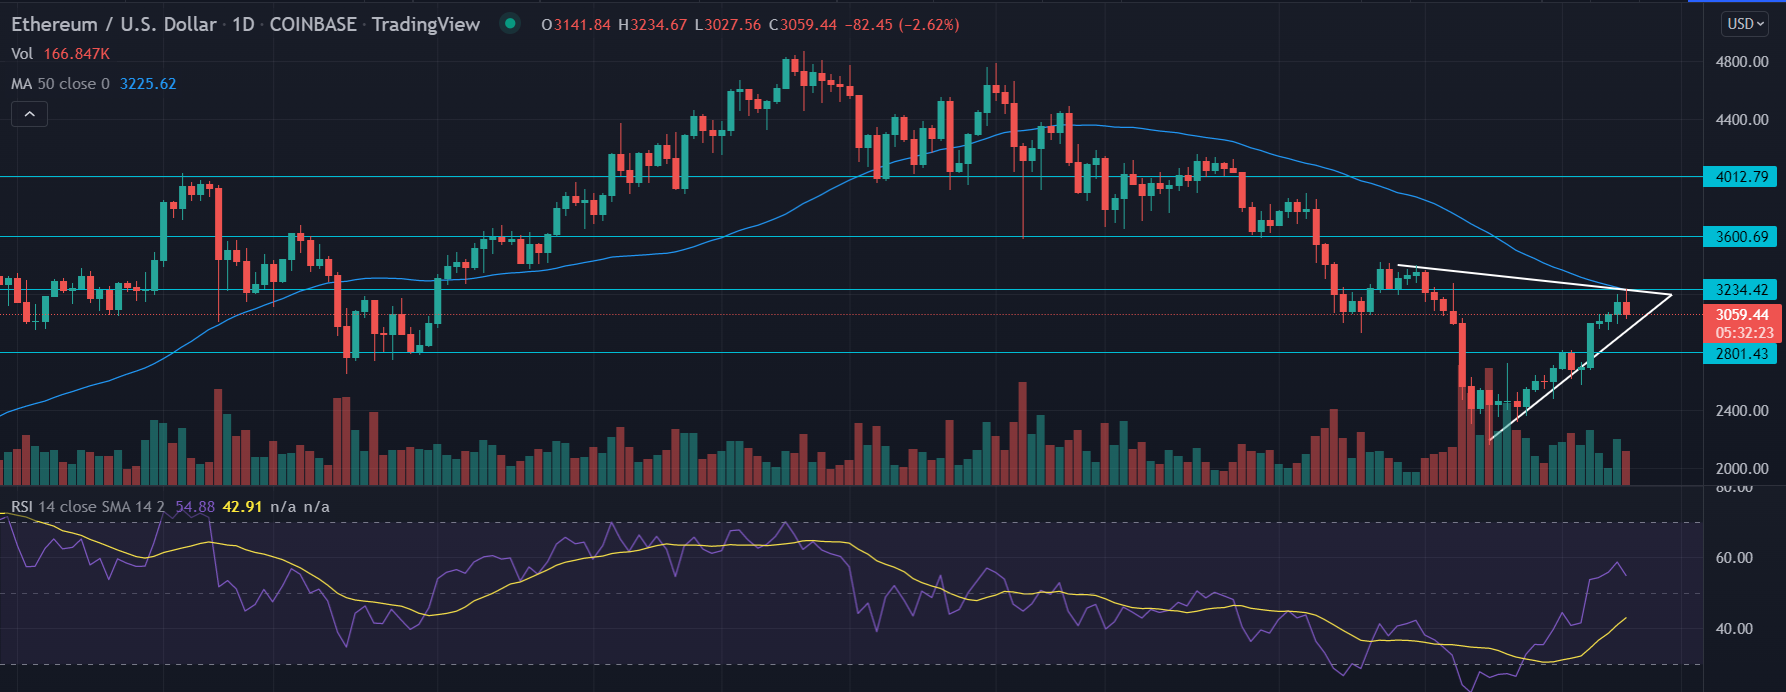This screenshot has height=692, width=1786.
Task: Click the Ethereum / U.S. Dollar symbol title
Action: pyautogui.click(x=113, y=24)
